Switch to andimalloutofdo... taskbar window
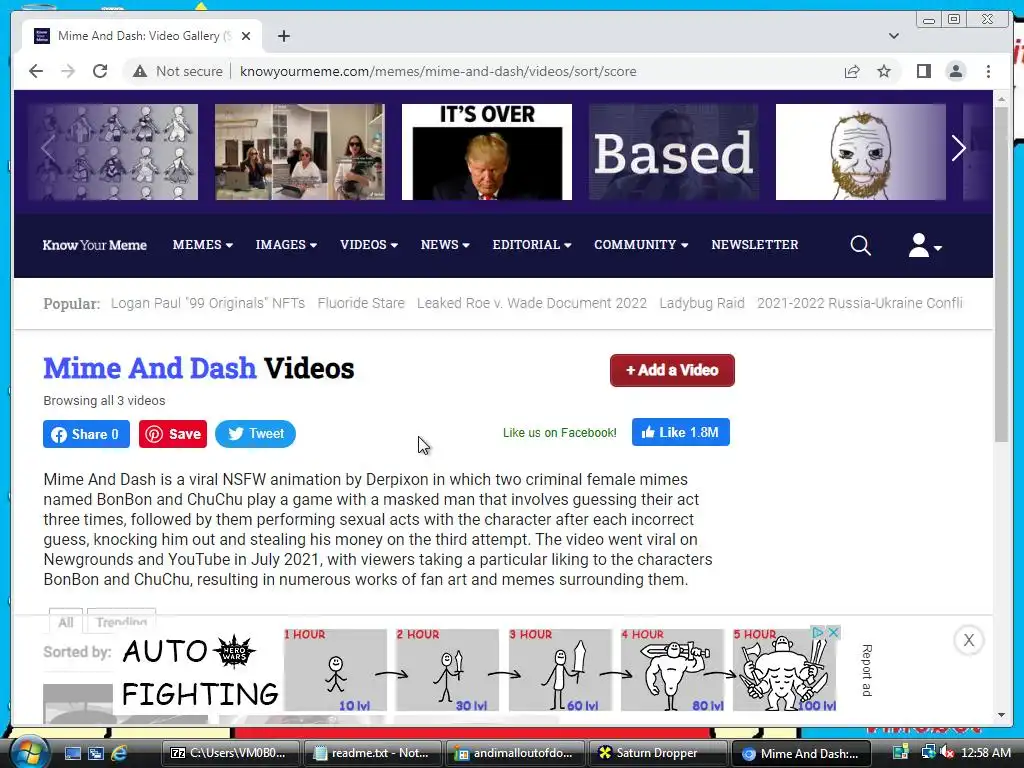The image size is (1024, 768). (x=515, y=753)
